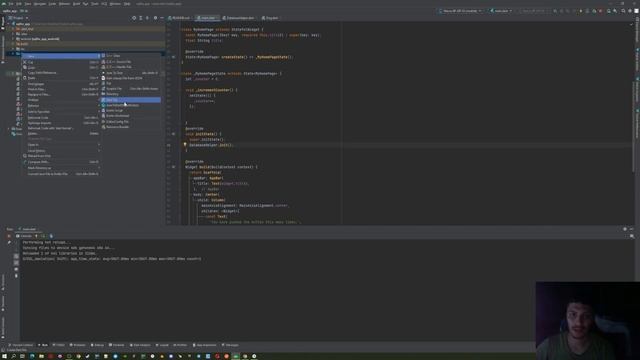The width and height of the screenshot is (640, 360).
Task: Open File menu in menu bar
Action: click(x=11, y=4)
